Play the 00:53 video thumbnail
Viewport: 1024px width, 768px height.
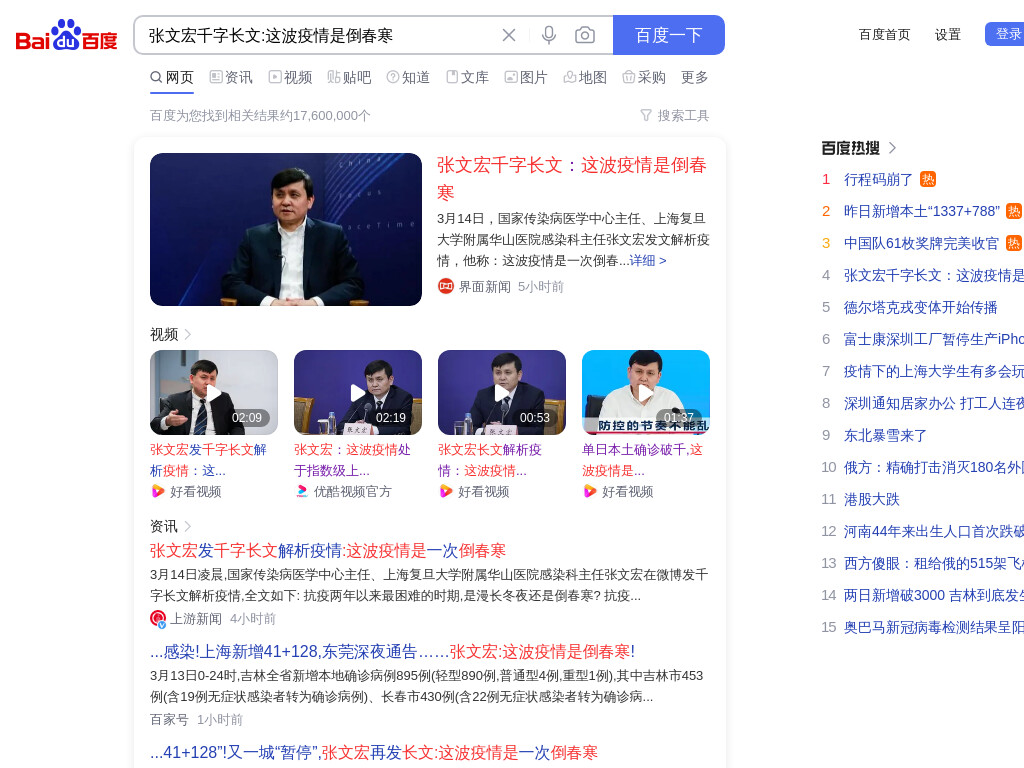[502, 392]
